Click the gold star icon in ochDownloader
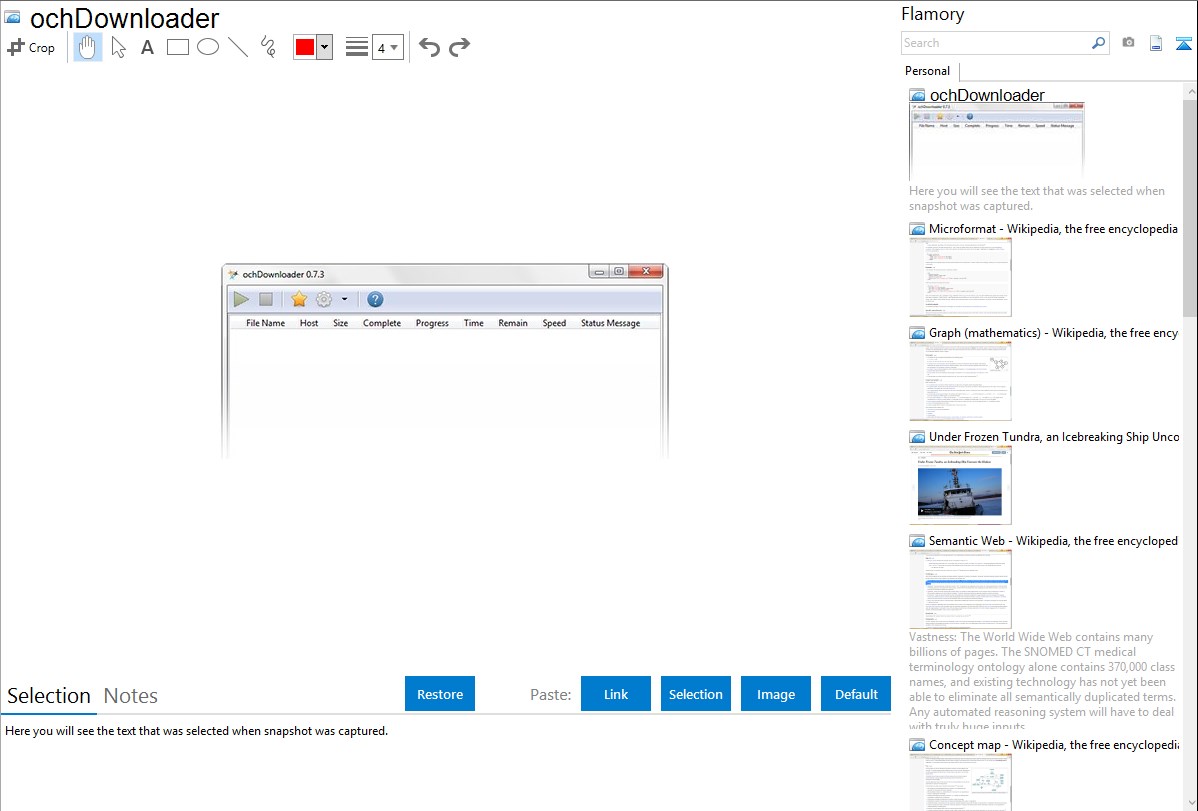 click(299, 299)
